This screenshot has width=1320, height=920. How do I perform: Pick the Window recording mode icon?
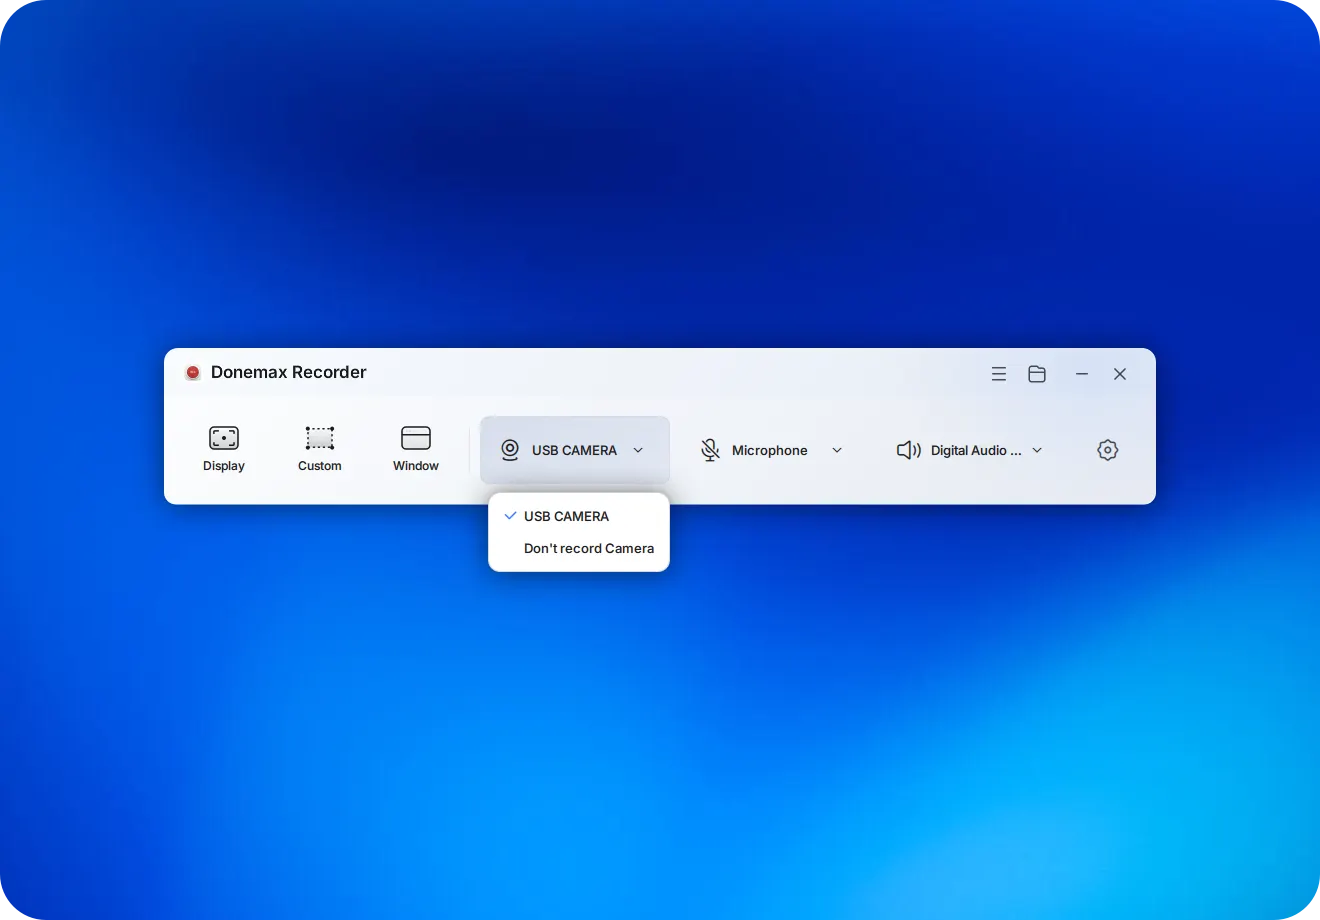(416, 438)
